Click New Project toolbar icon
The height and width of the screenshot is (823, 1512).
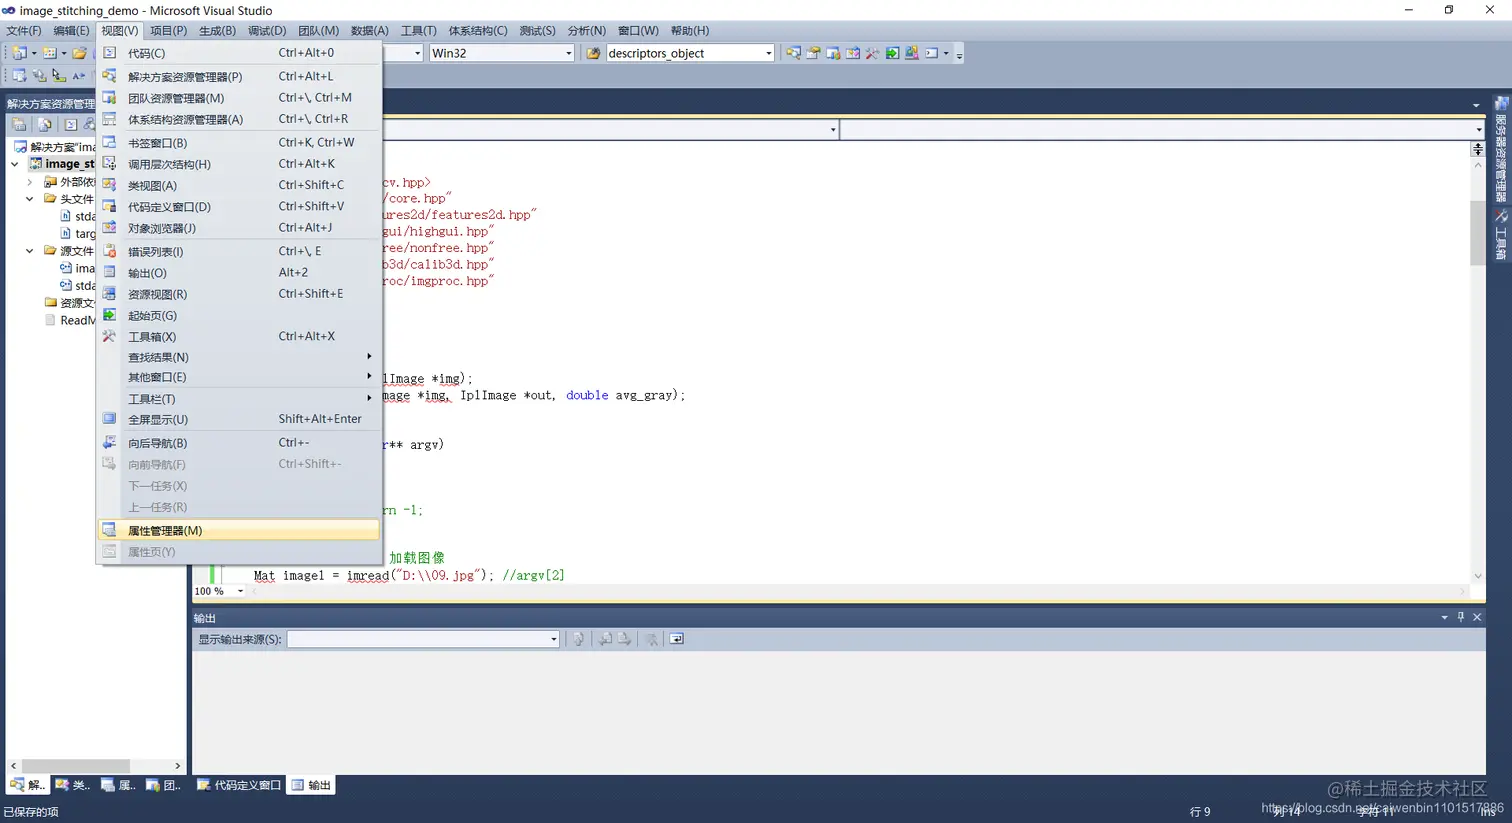19,53
